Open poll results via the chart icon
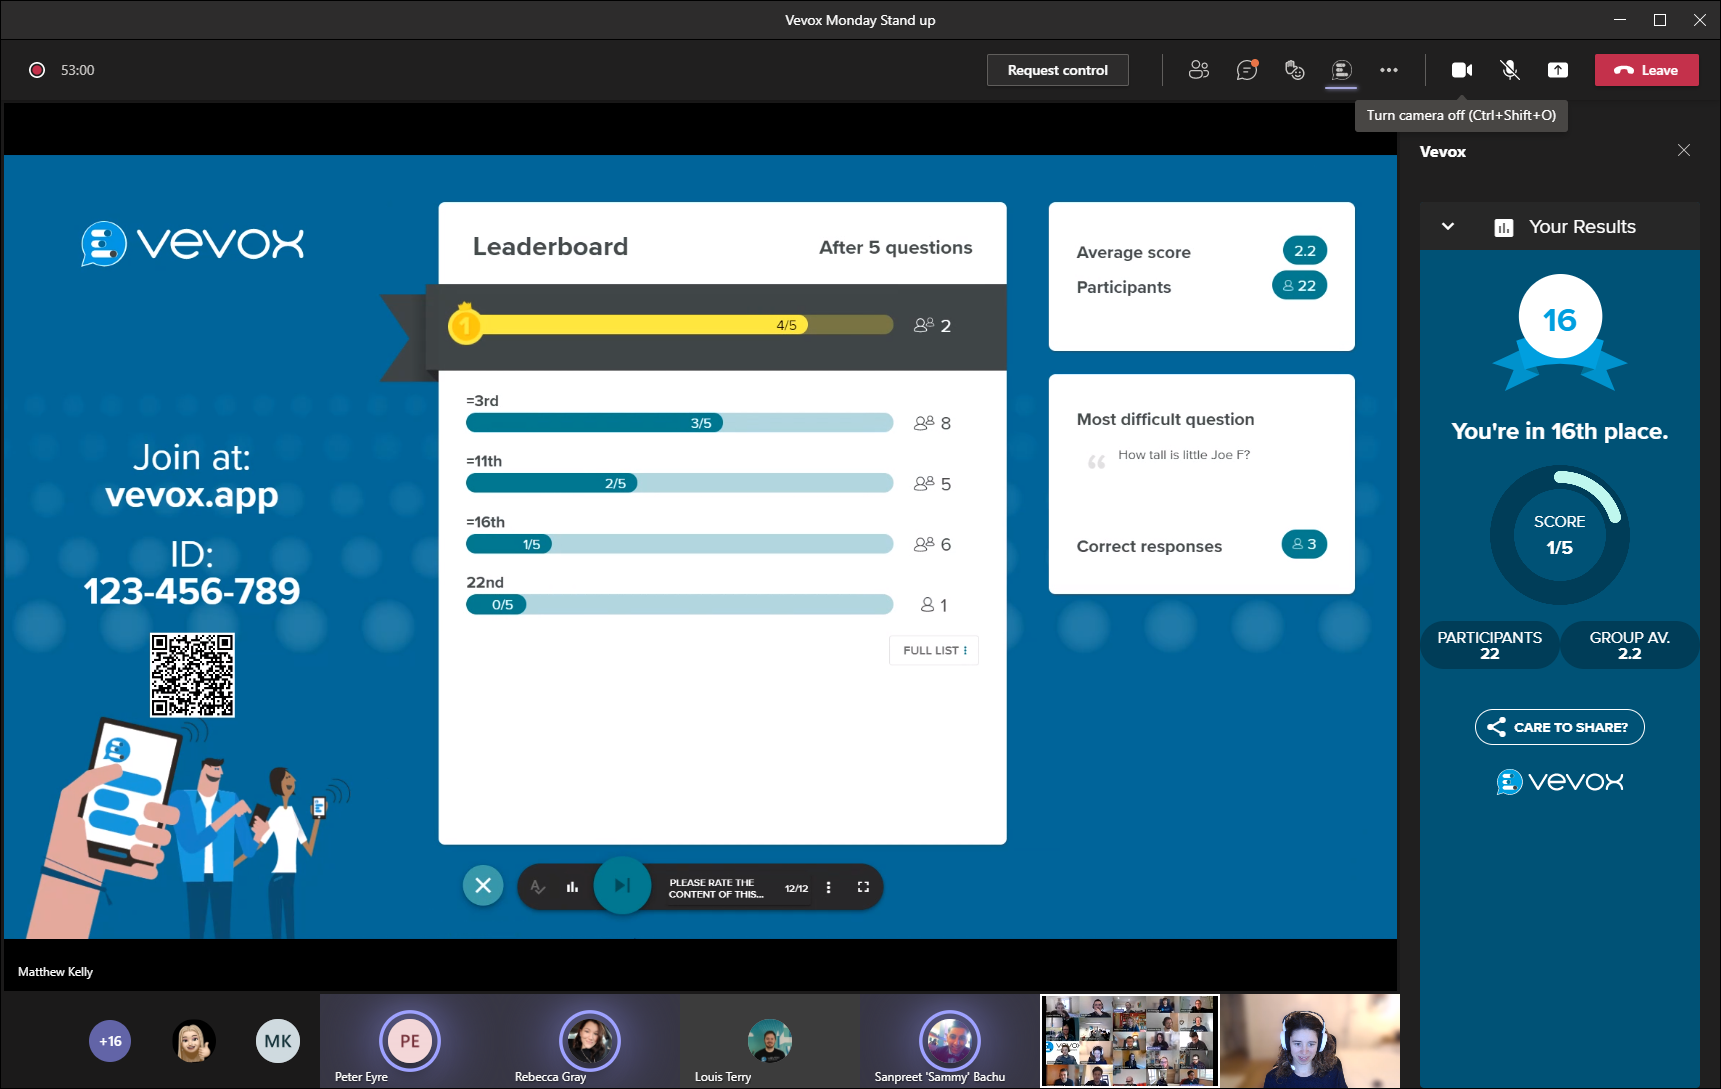1721x1089 pixels. 571,886
